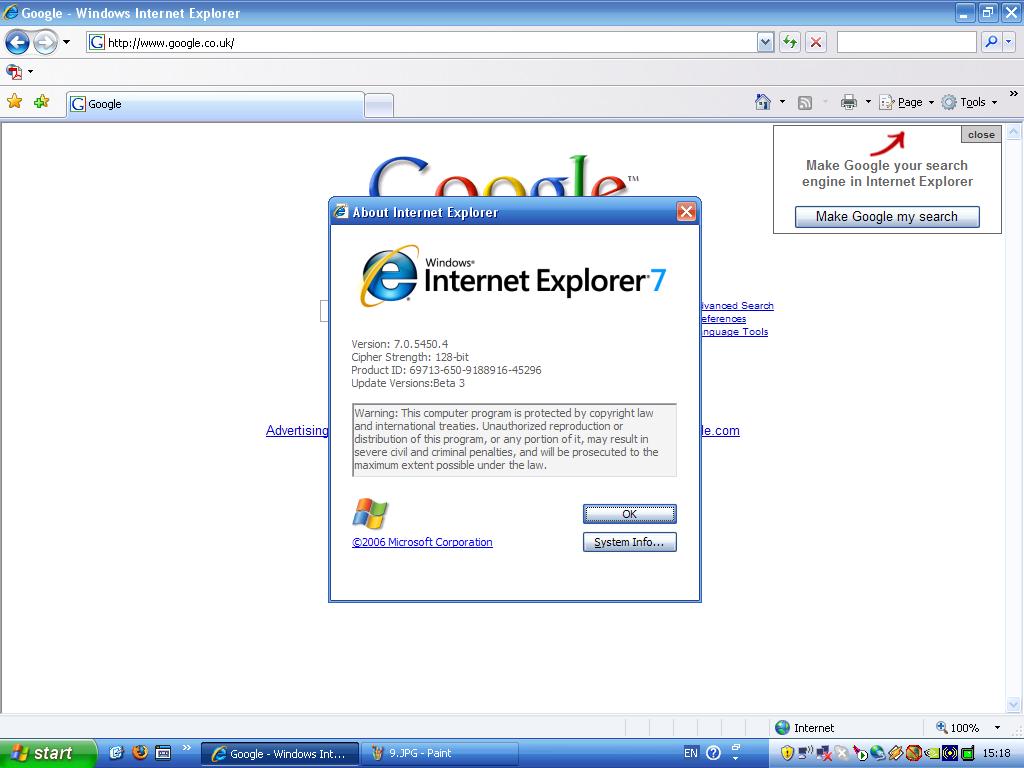
Task: Stop loading with the red X icon
Action: 816,43
